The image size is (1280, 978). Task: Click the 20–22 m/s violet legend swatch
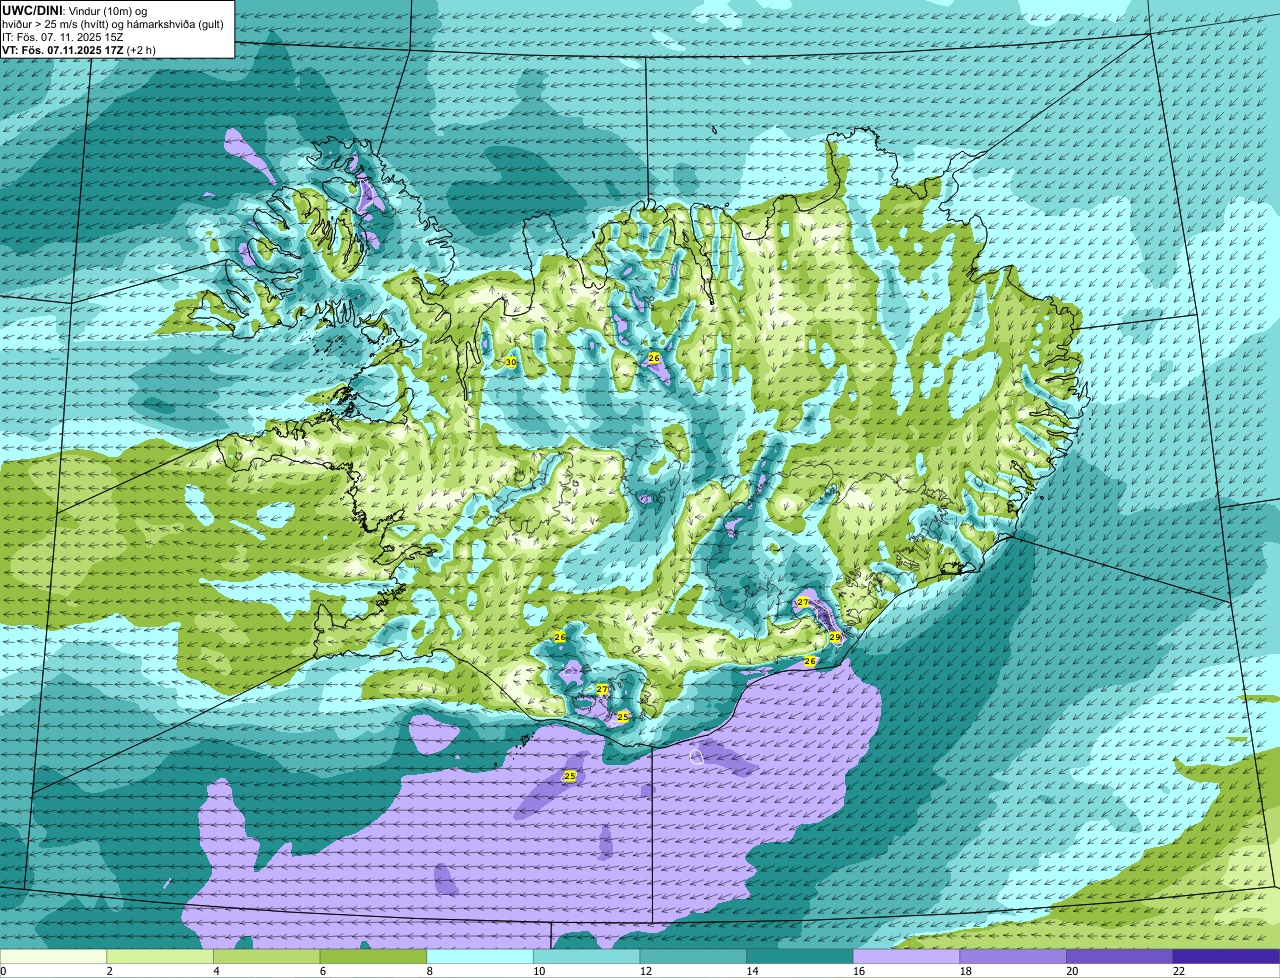coord(1119,957)
